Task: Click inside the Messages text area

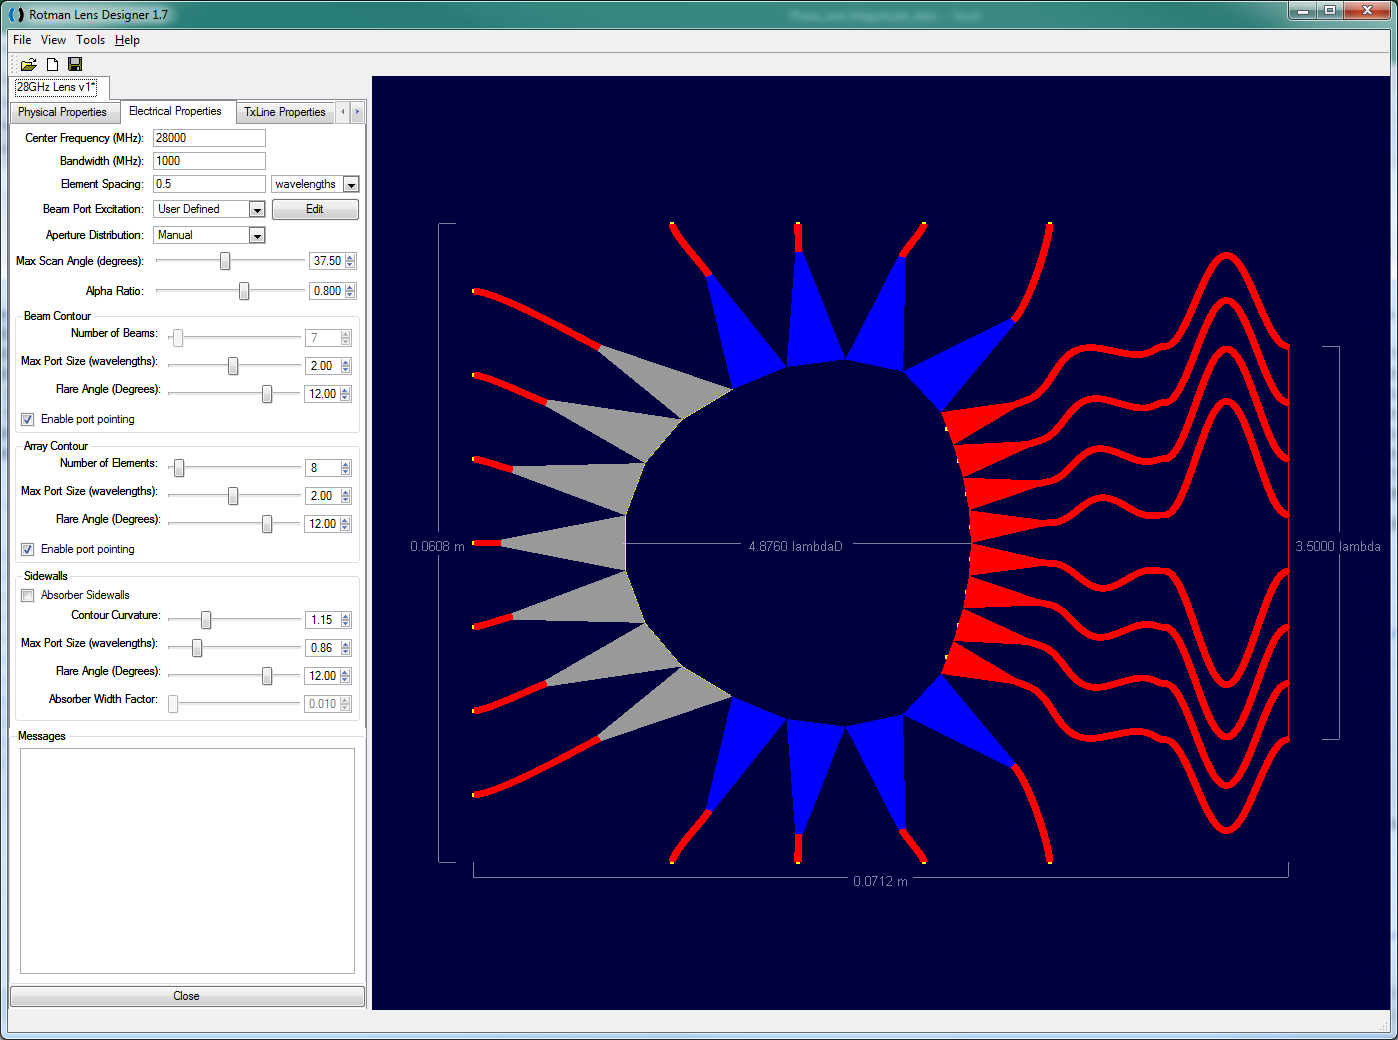Action: 187,861
